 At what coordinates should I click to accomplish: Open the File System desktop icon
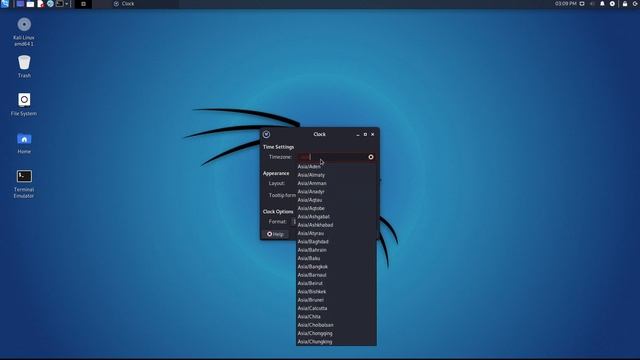tap(24, 100)
